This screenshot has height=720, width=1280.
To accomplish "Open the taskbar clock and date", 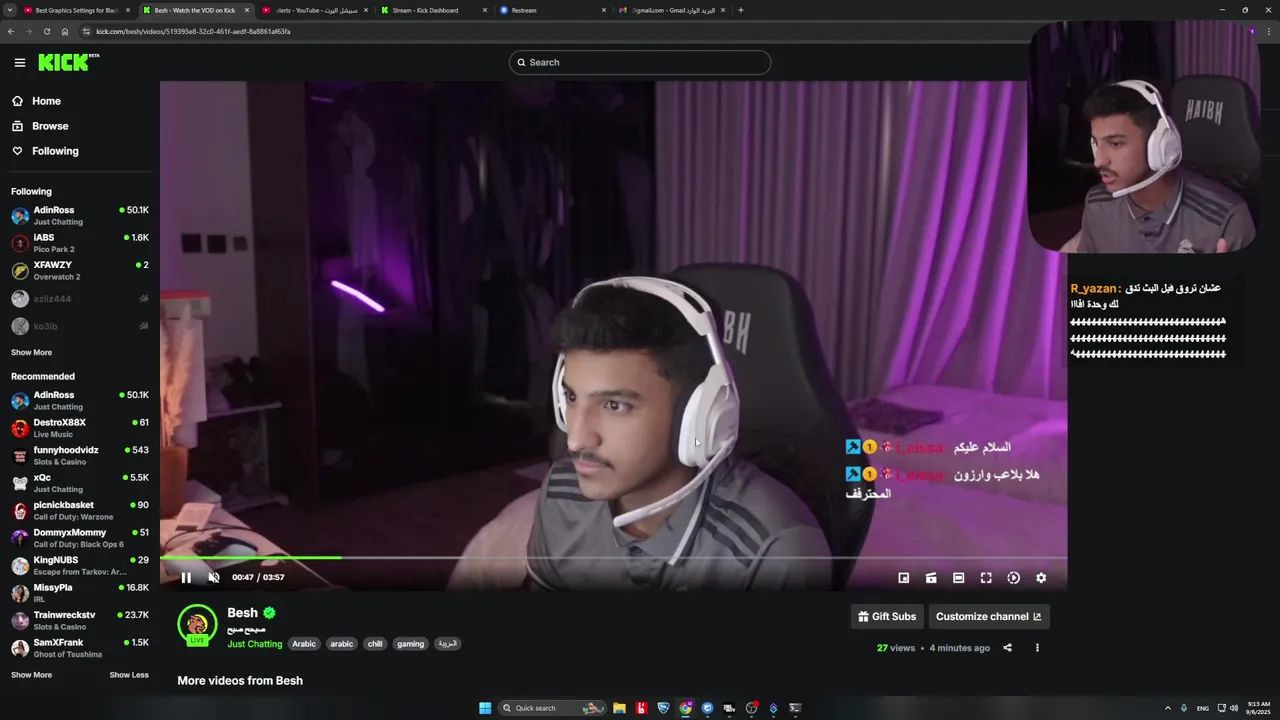I will (1259, 708).
